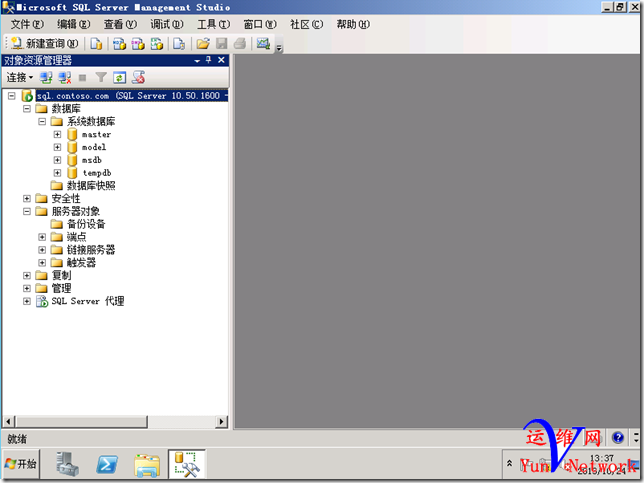The width and height of the screenshot is (644, 483).
Task: Click the Object Explorer scrollbar right arrow
Action: (x=222, y=421)
